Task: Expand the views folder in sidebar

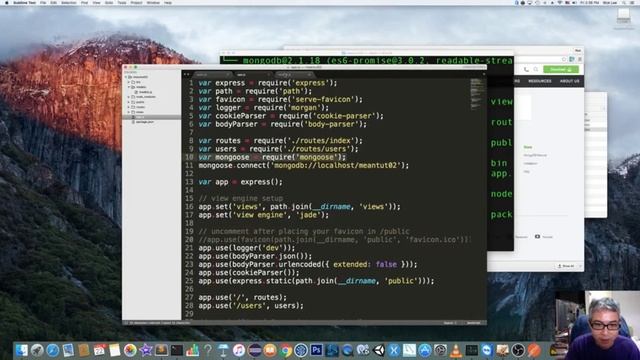Action: pyautogui.click(x=129, y=112)
